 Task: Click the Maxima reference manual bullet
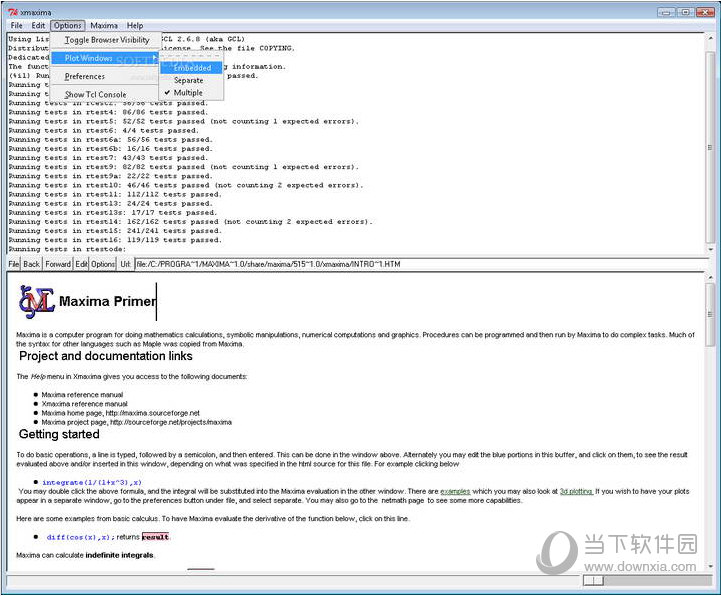click(82, 395)
